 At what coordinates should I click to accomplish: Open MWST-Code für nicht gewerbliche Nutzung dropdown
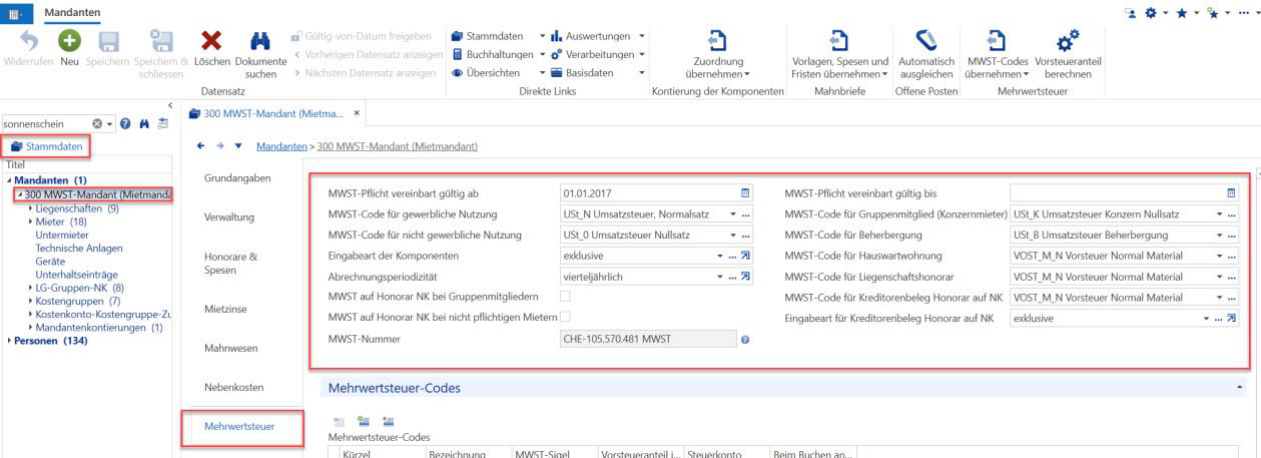pyautogui.click(x=733, y=235)
